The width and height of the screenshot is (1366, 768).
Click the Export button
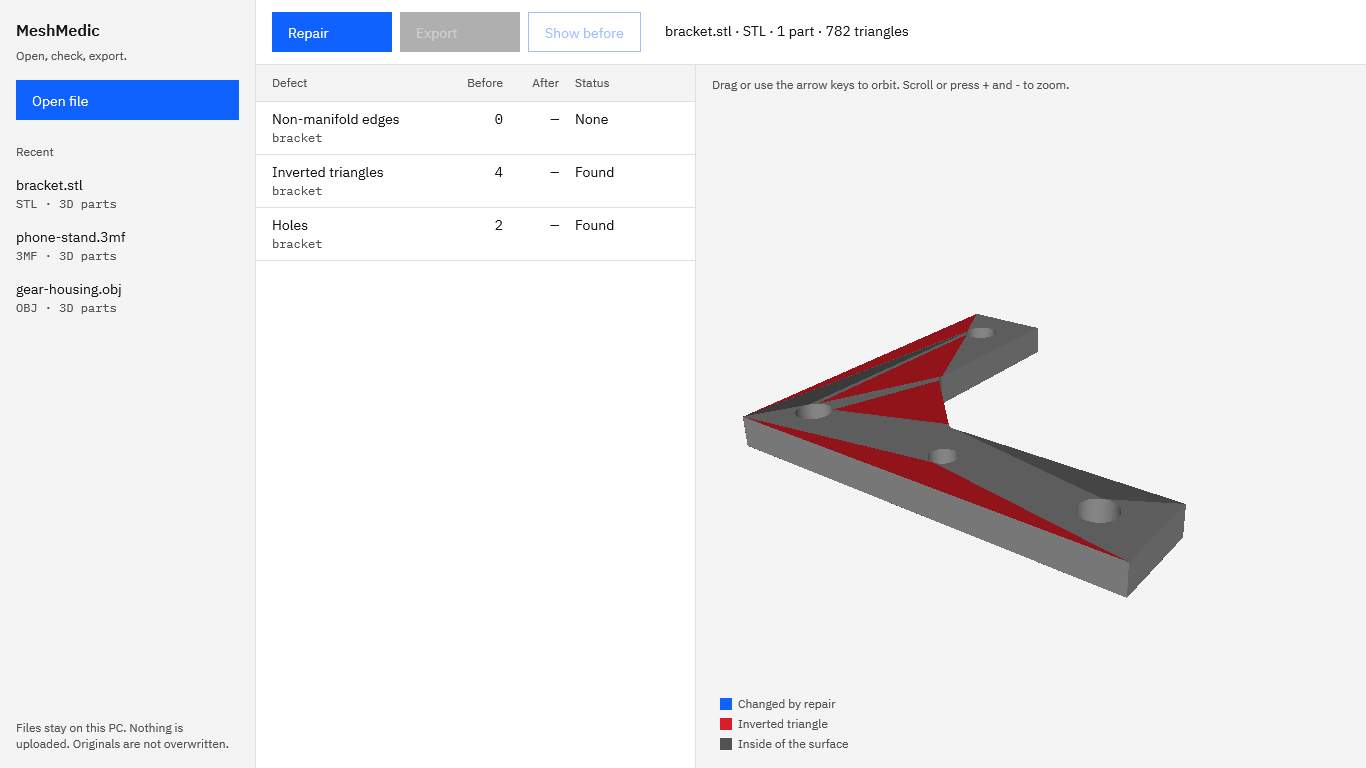click(x=460, y=32)
